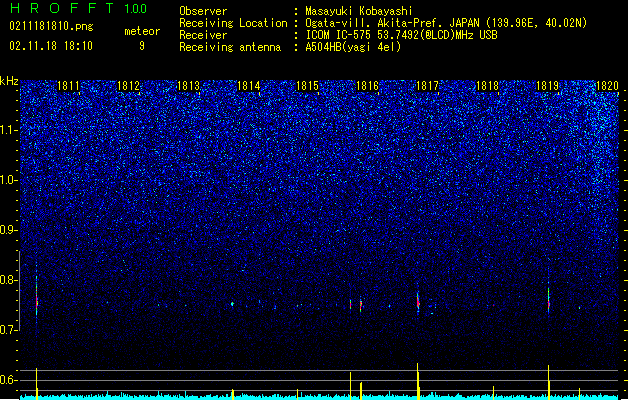Click the meteor count label

click(142, 31)
